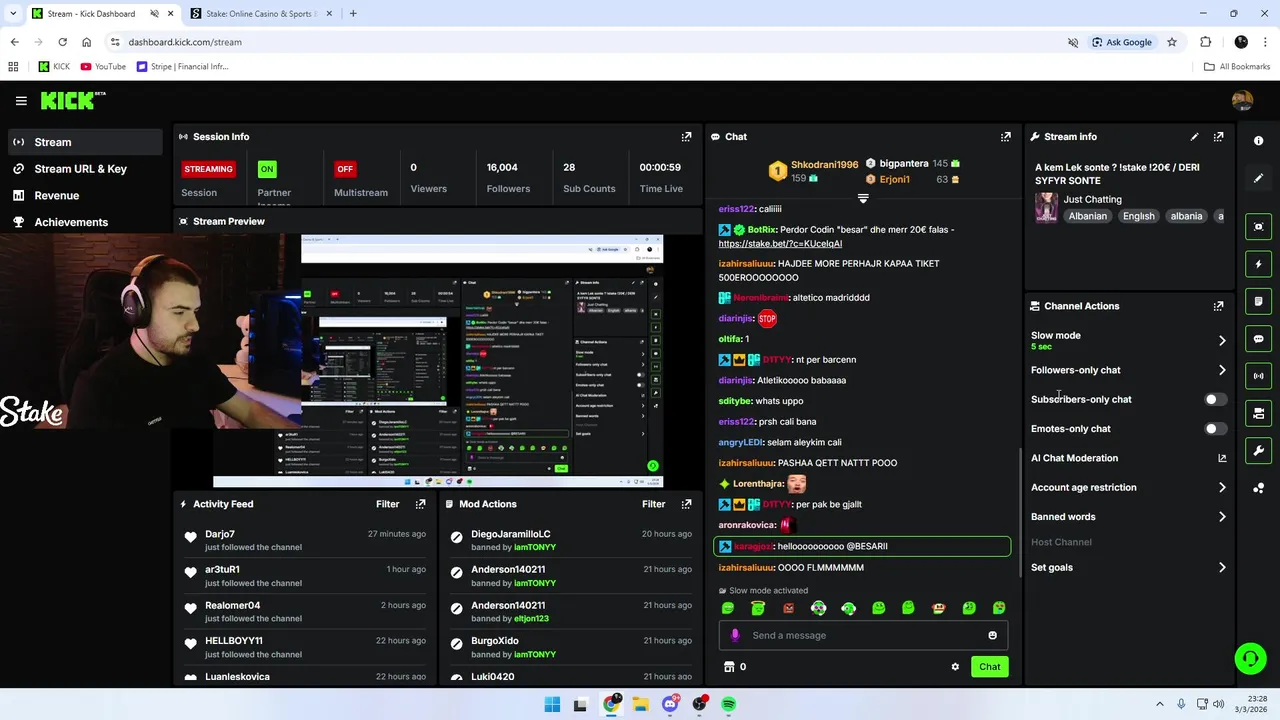Pop out the Mod Actions panel
1280x720 pixels.
click(686, 504)
